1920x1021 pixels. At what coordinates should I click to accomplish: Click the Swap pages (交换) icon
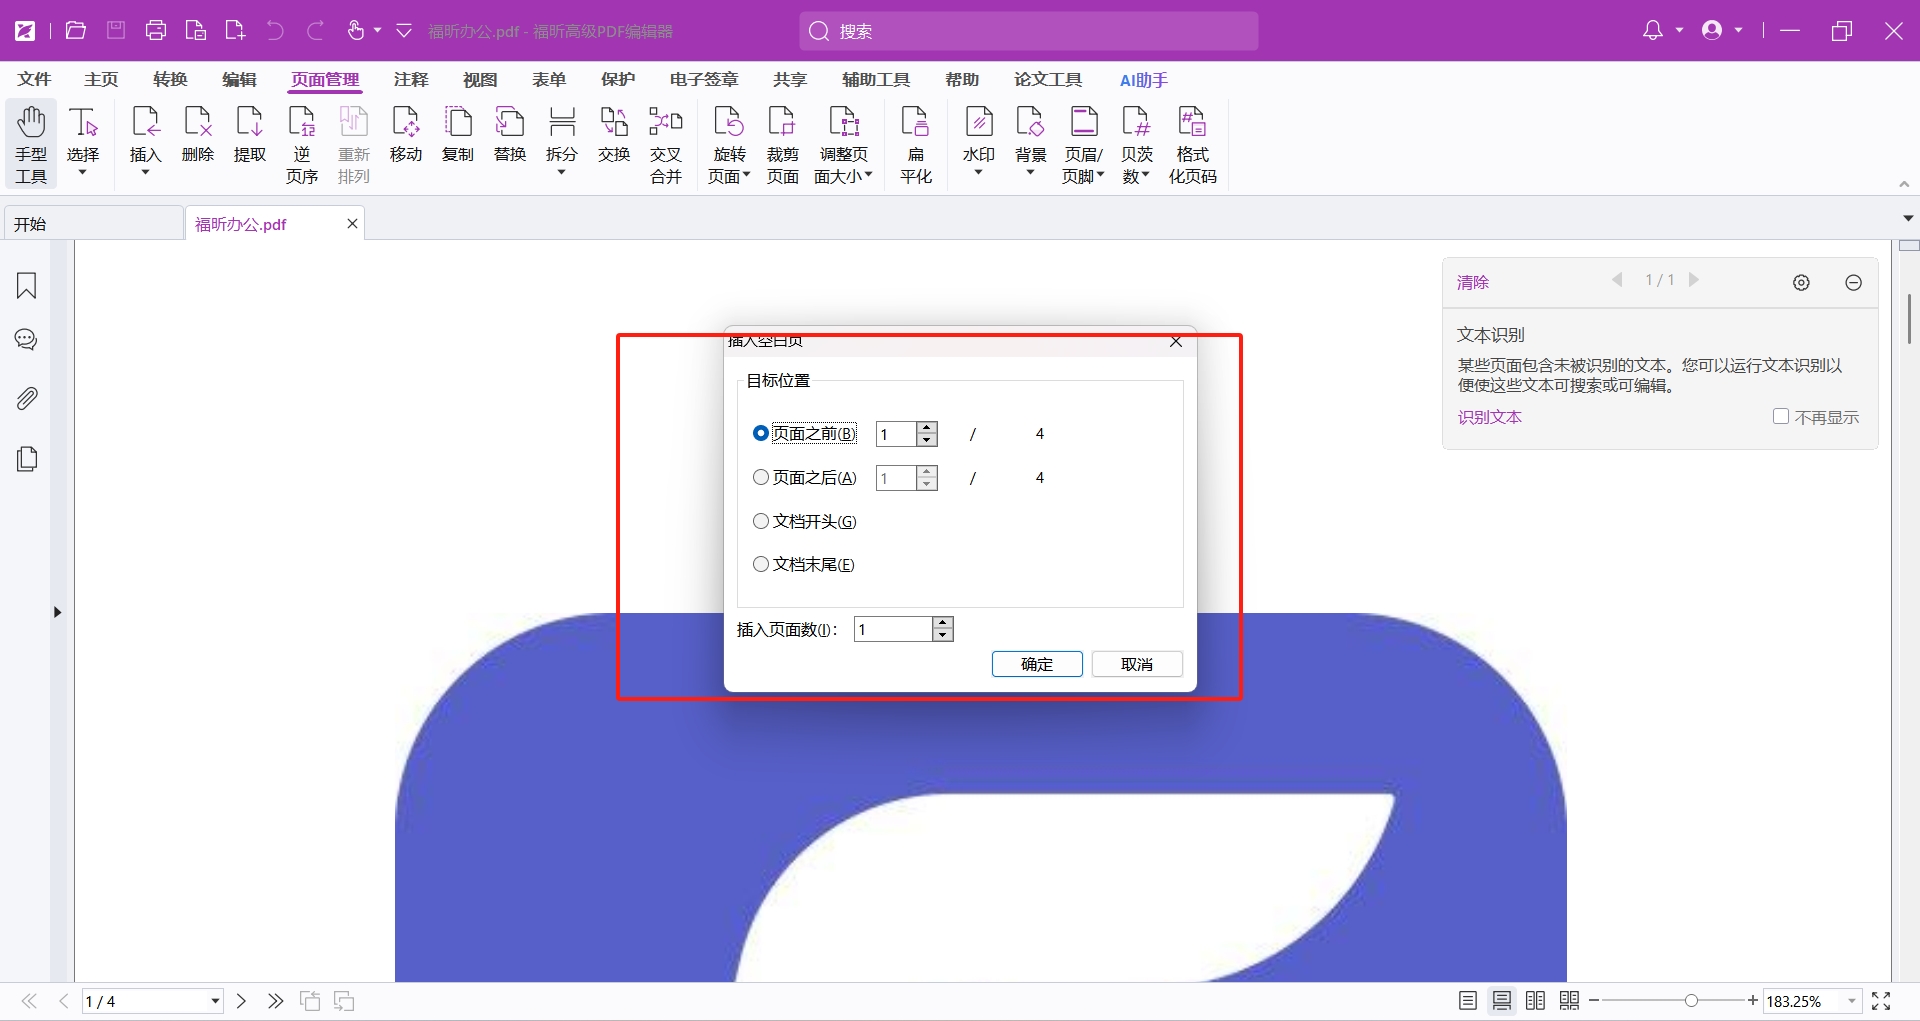(614, 135)
